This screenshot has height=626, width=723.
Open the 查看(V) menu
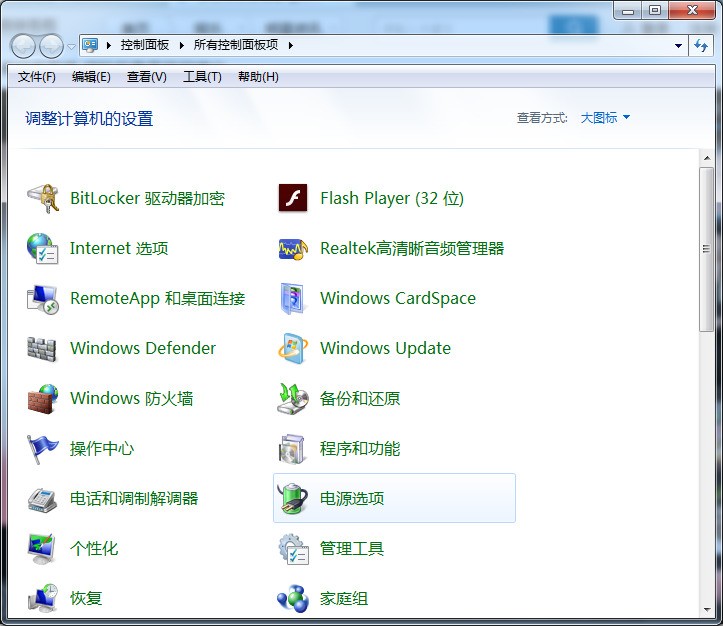point(147,77)
